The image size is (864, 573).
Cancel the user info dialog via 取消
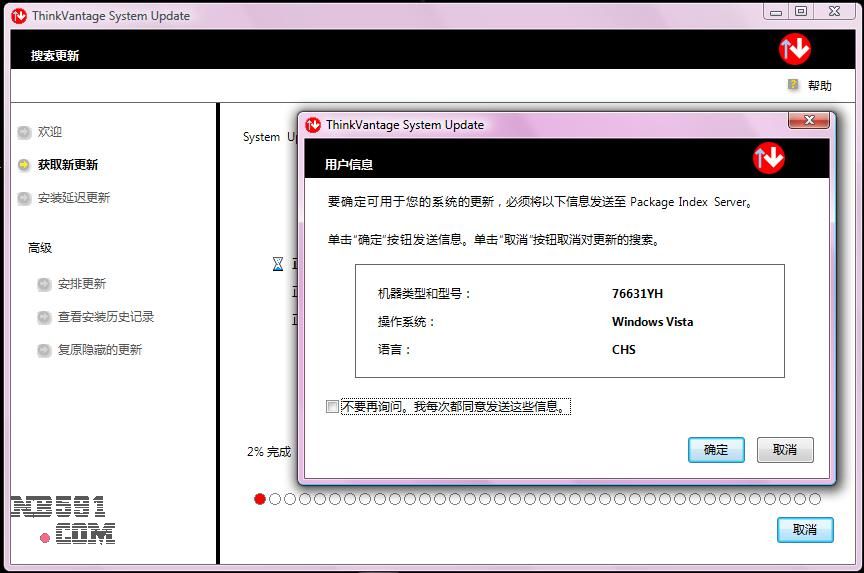coord(785,450)
